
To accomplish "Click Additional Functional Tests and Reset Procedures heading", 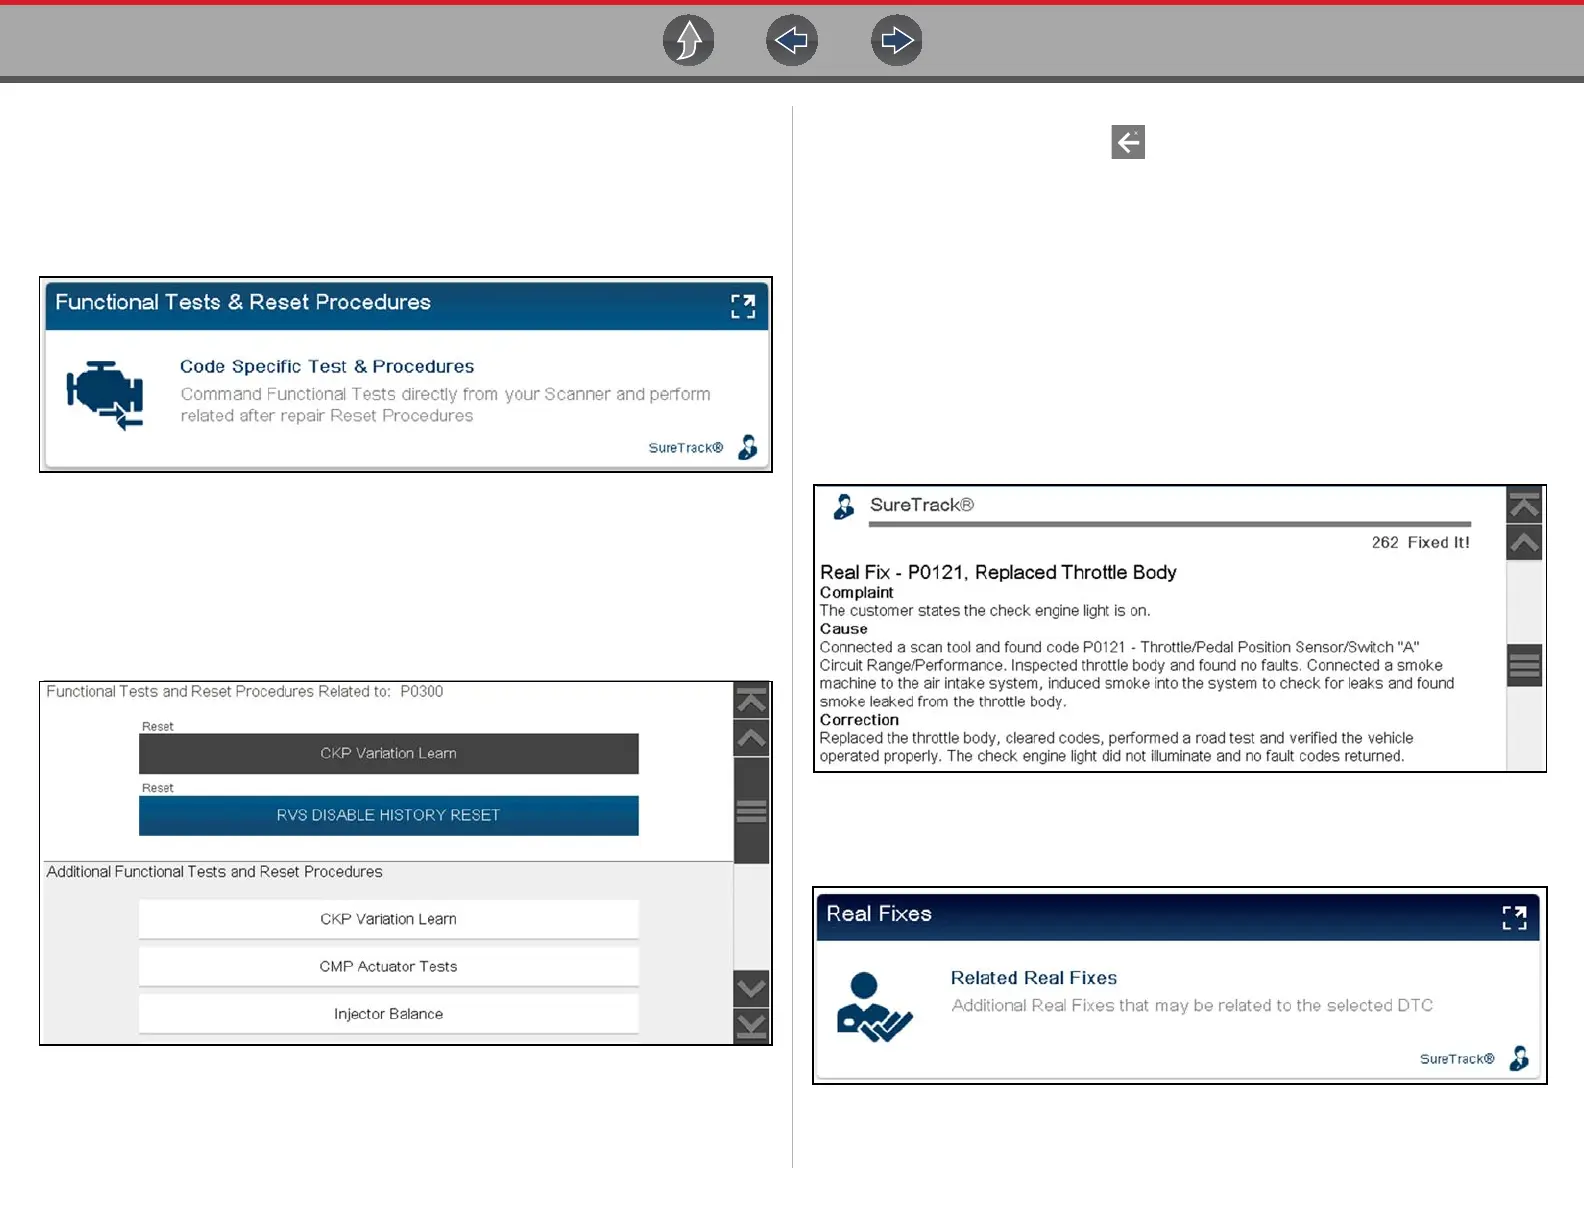I will click(x=214, y=872).
